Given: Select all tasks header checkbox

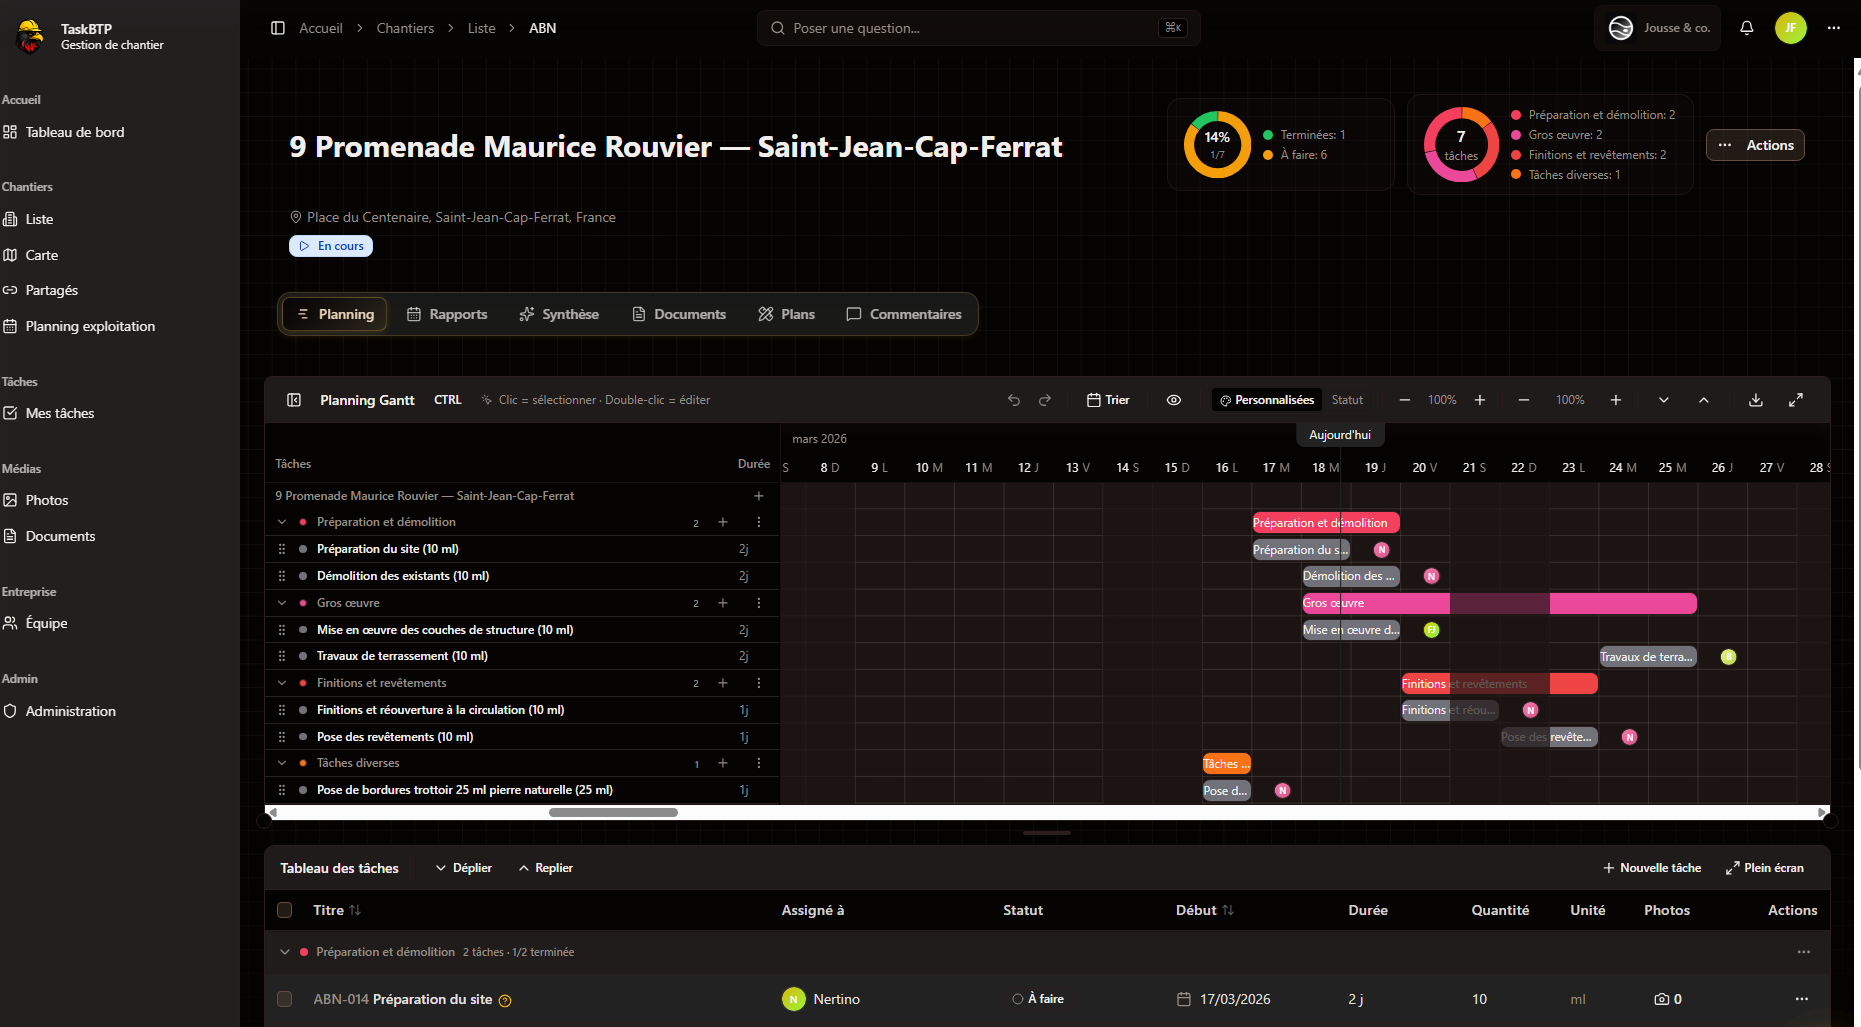Looking at the screenshot, I should [x=284, y=910].
